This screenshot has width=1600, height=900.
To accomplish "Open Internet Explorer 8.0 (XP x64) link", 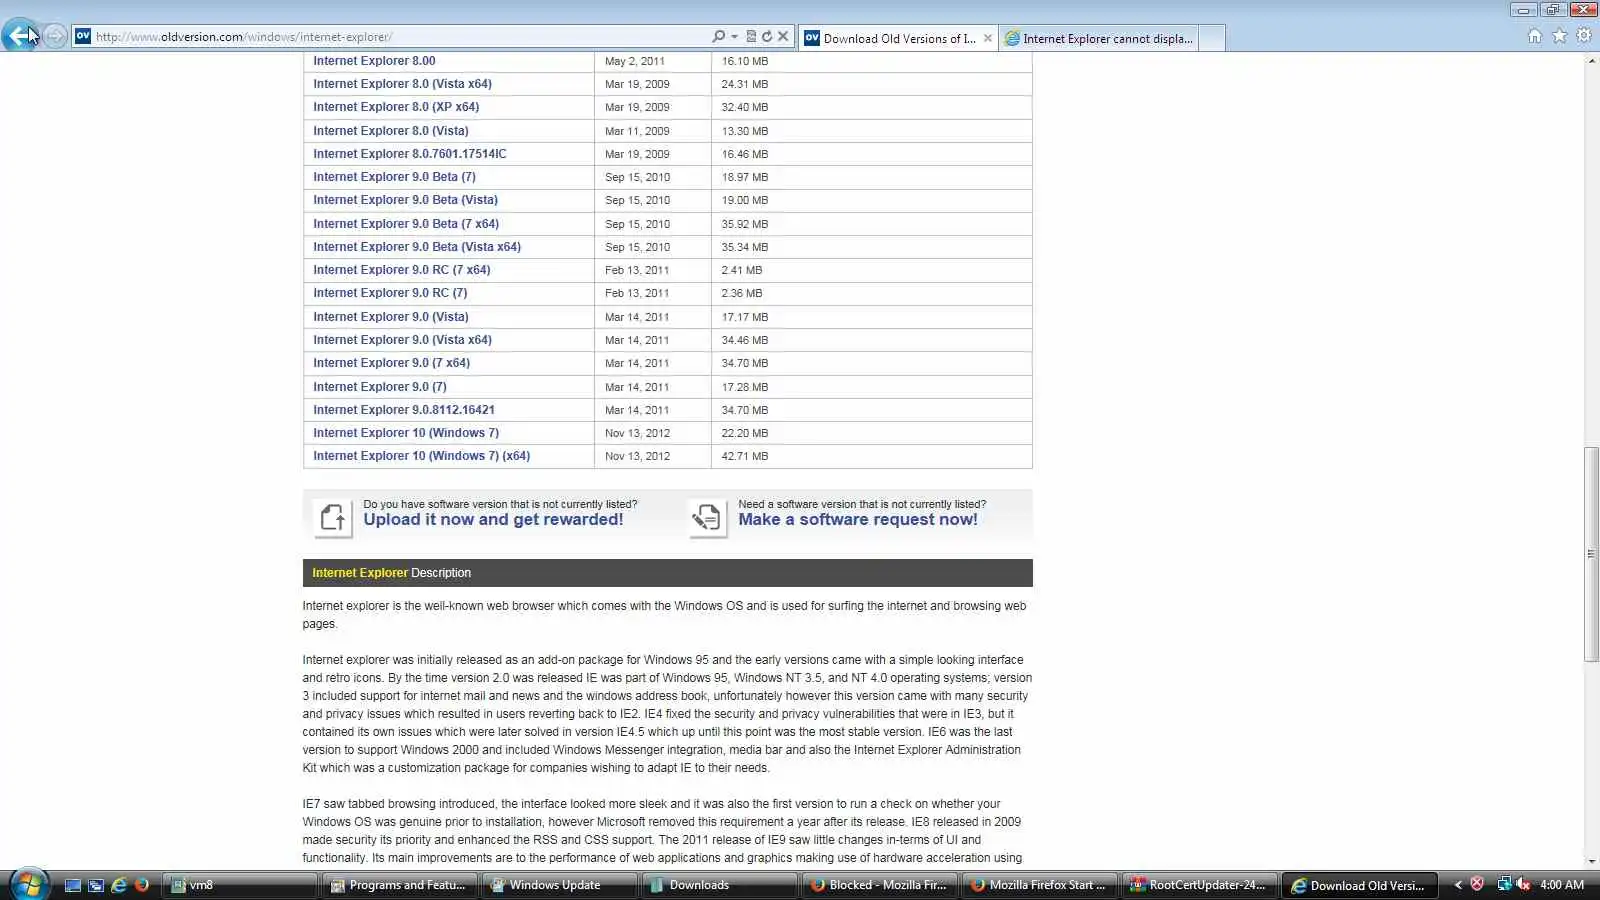I will coord(396,107).
